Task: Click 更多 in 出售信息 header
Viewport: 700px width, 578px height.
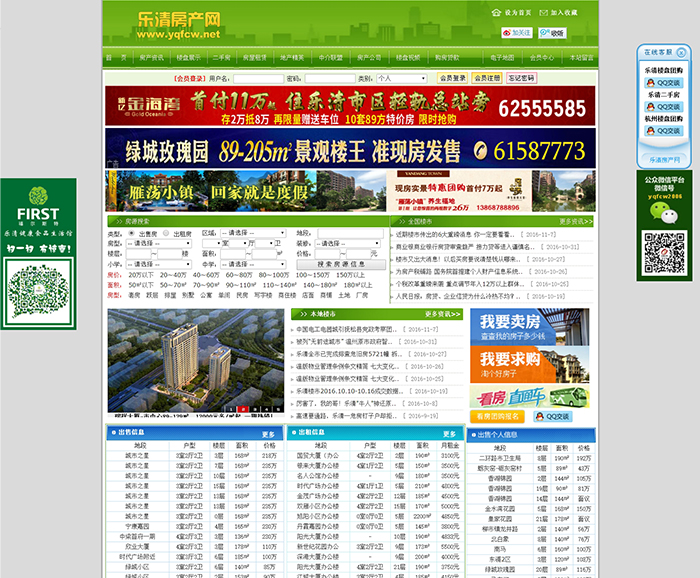Action: (x=268, y=434)
